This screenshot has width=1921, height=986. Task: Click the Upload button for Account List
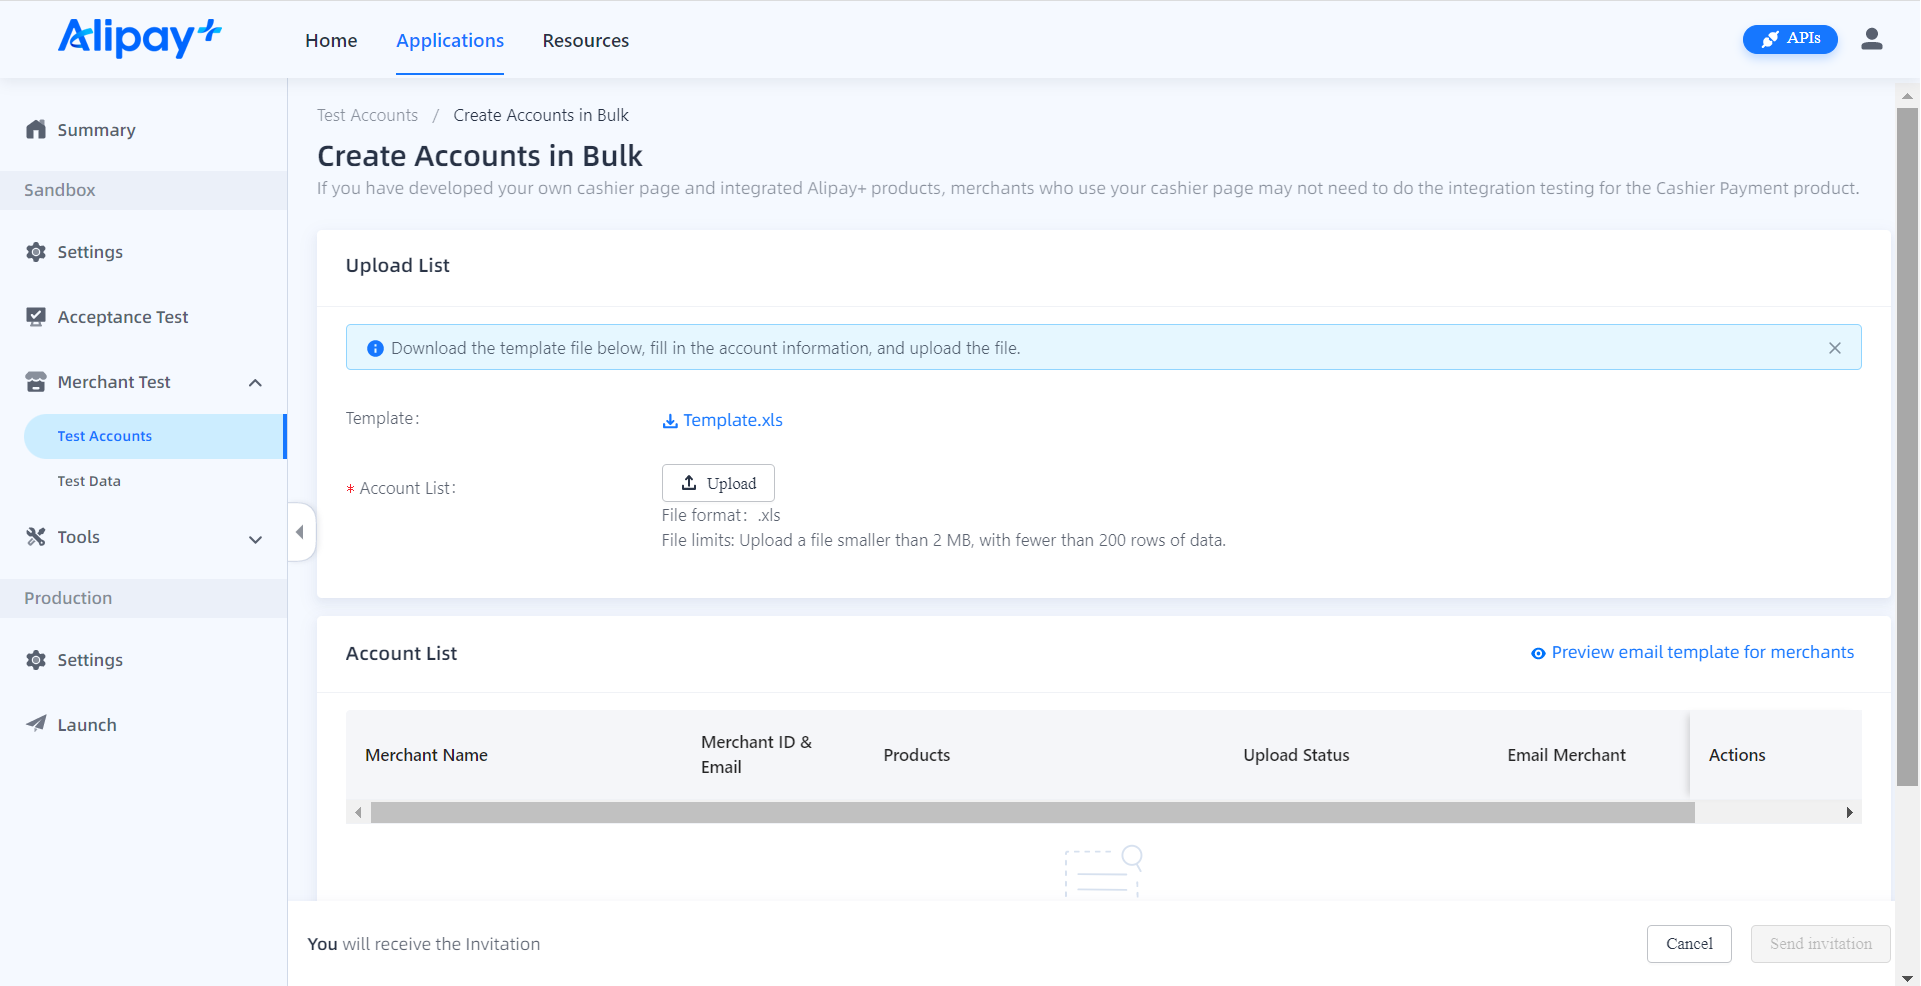718,483
